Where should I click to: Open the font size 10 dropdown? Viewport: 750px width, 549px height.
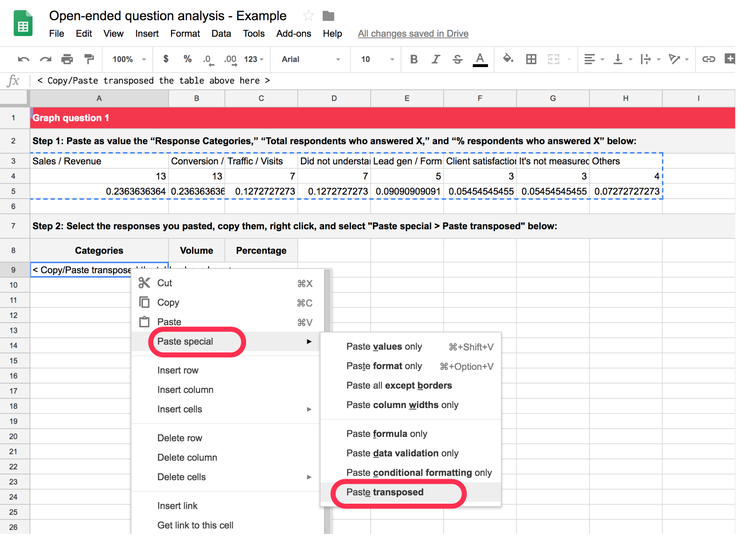point(377,59)
